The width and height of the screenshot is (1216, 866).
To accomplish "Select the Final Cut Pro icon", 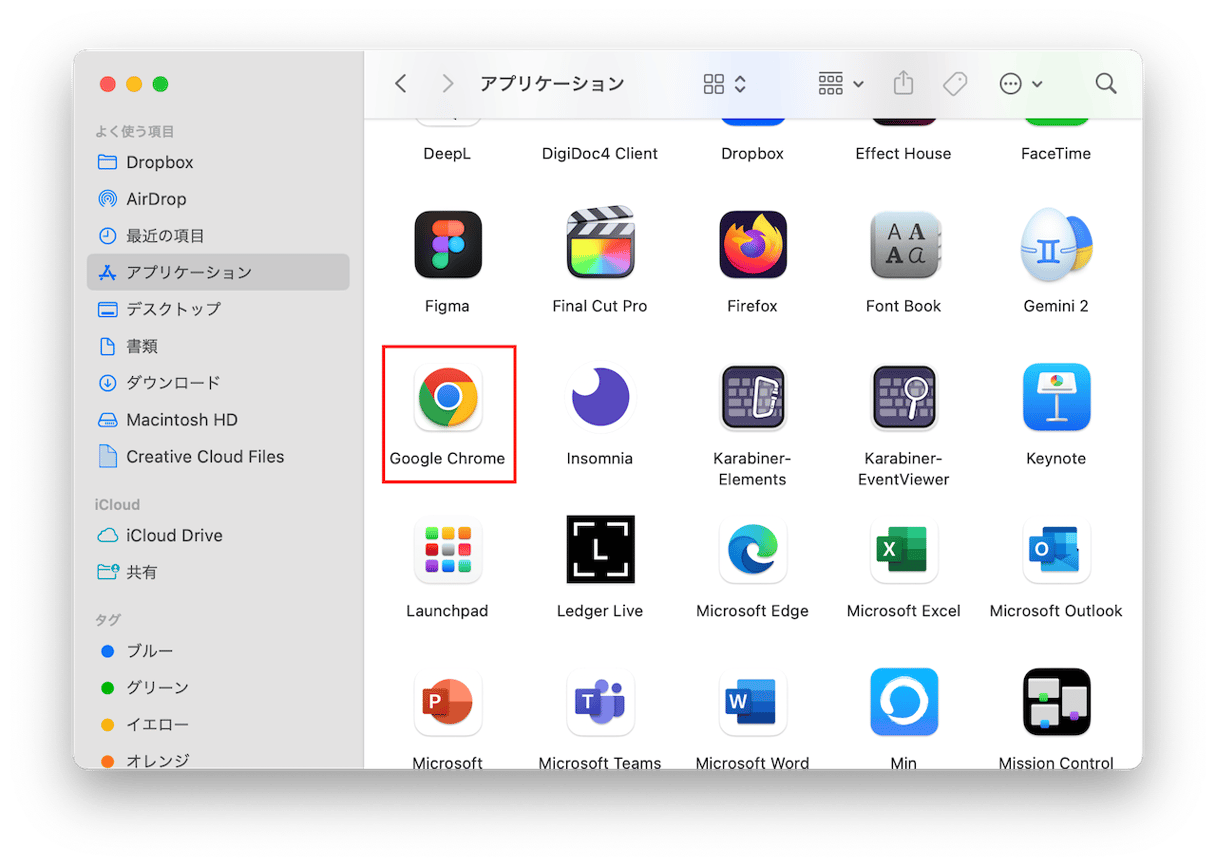I will pyautogui.click(x=600, y=243).
